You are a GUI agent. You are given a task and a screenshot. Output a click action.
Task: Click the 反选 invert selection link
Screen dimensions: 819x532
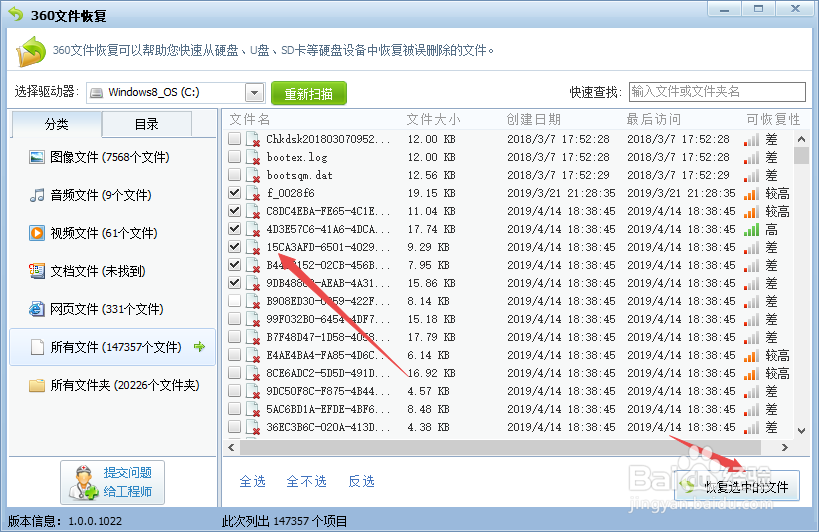pyautogui.click(x=361, y=481)
